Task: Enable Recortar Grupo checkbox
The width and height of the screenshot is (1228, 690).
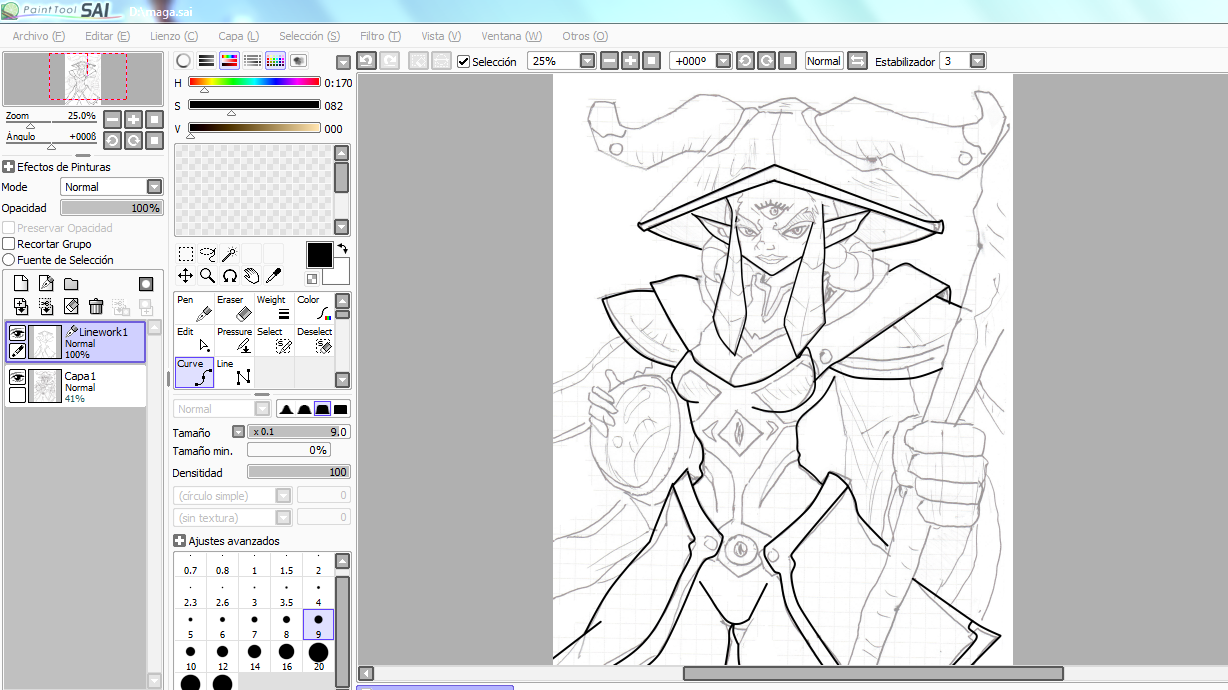Action: [9, 244]
